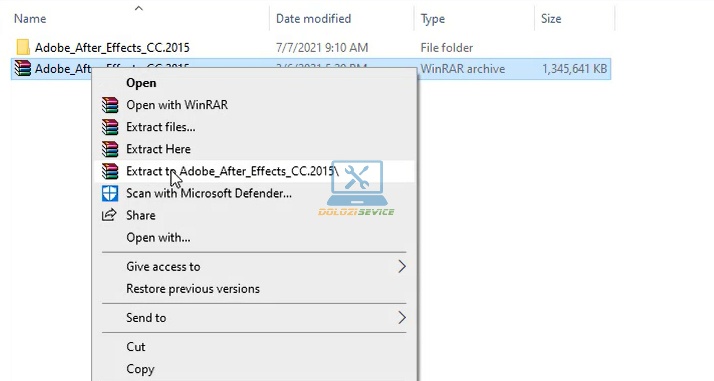Expand the Give access to submenu arrow

coord(402,267)
